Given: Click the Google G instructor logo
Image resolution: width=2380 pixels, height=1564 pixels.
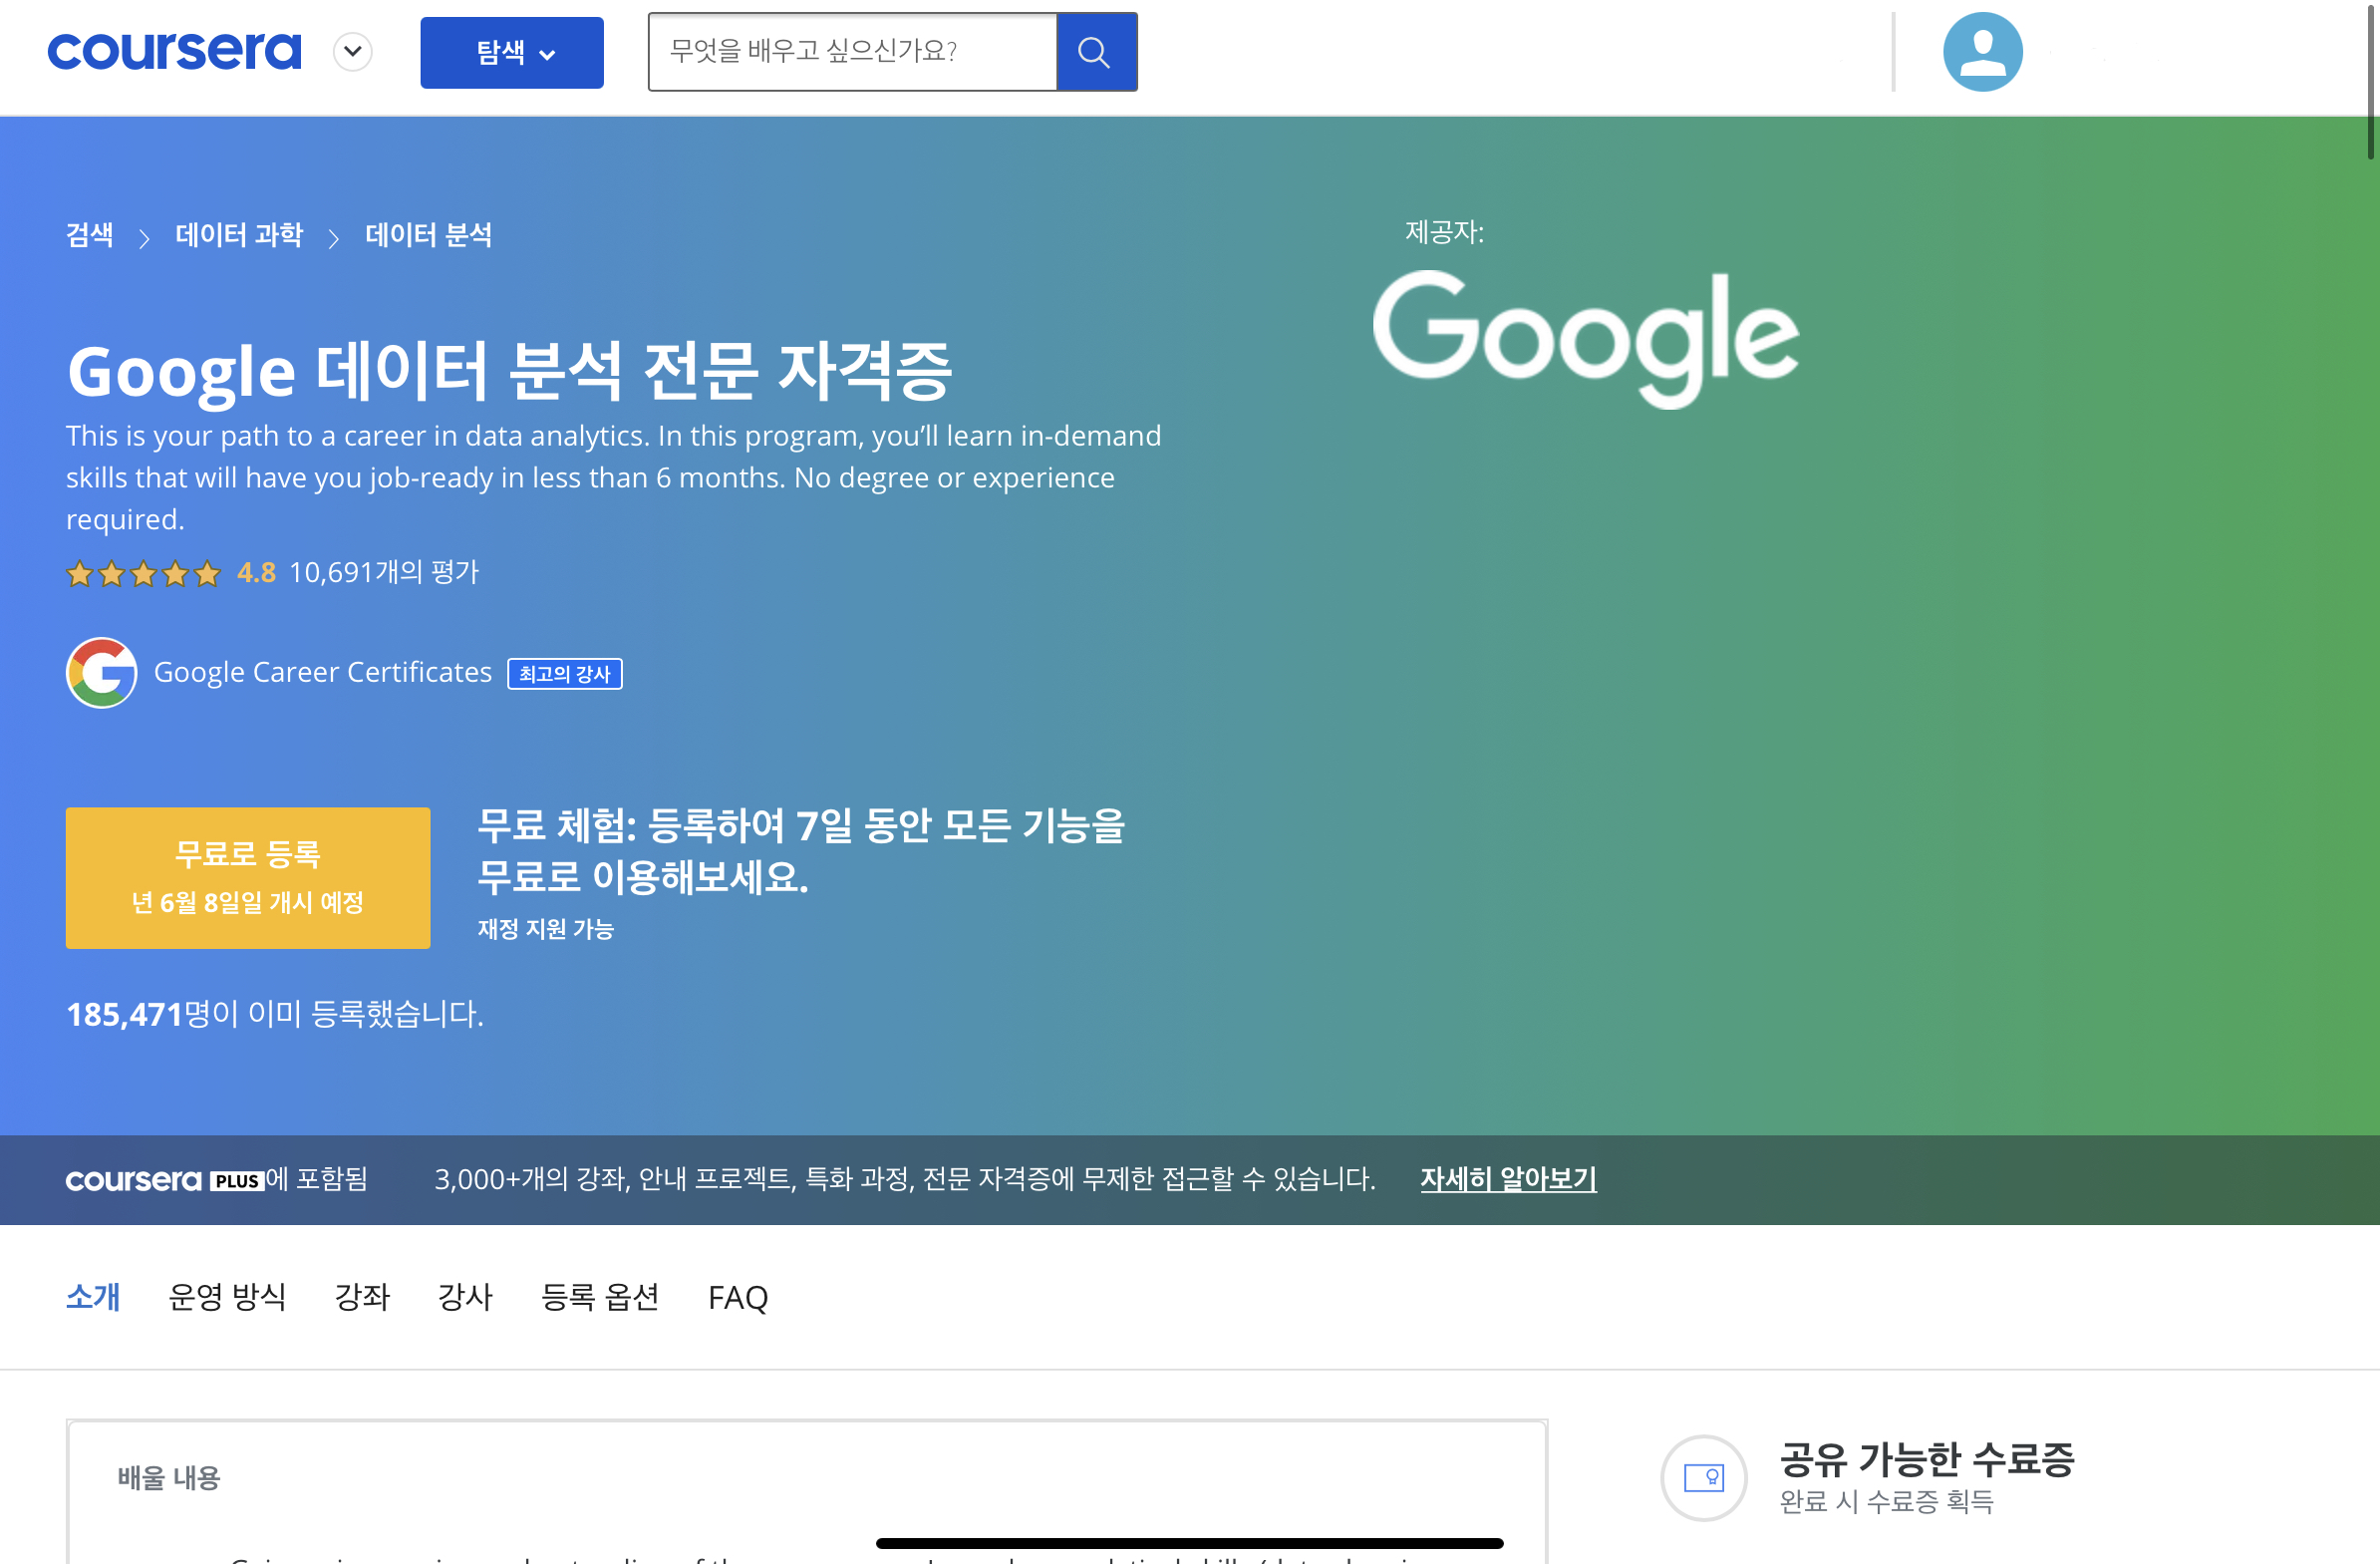Looking at the screenshot, I should tap(102, 673).
